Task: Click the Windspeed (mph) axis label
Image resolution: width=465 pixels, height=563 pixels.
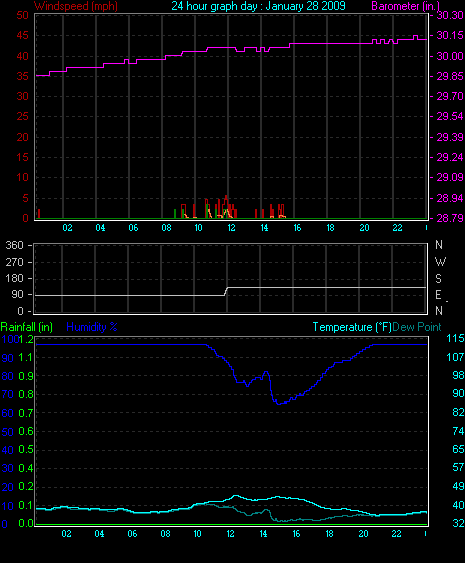Action: (76, 6)
